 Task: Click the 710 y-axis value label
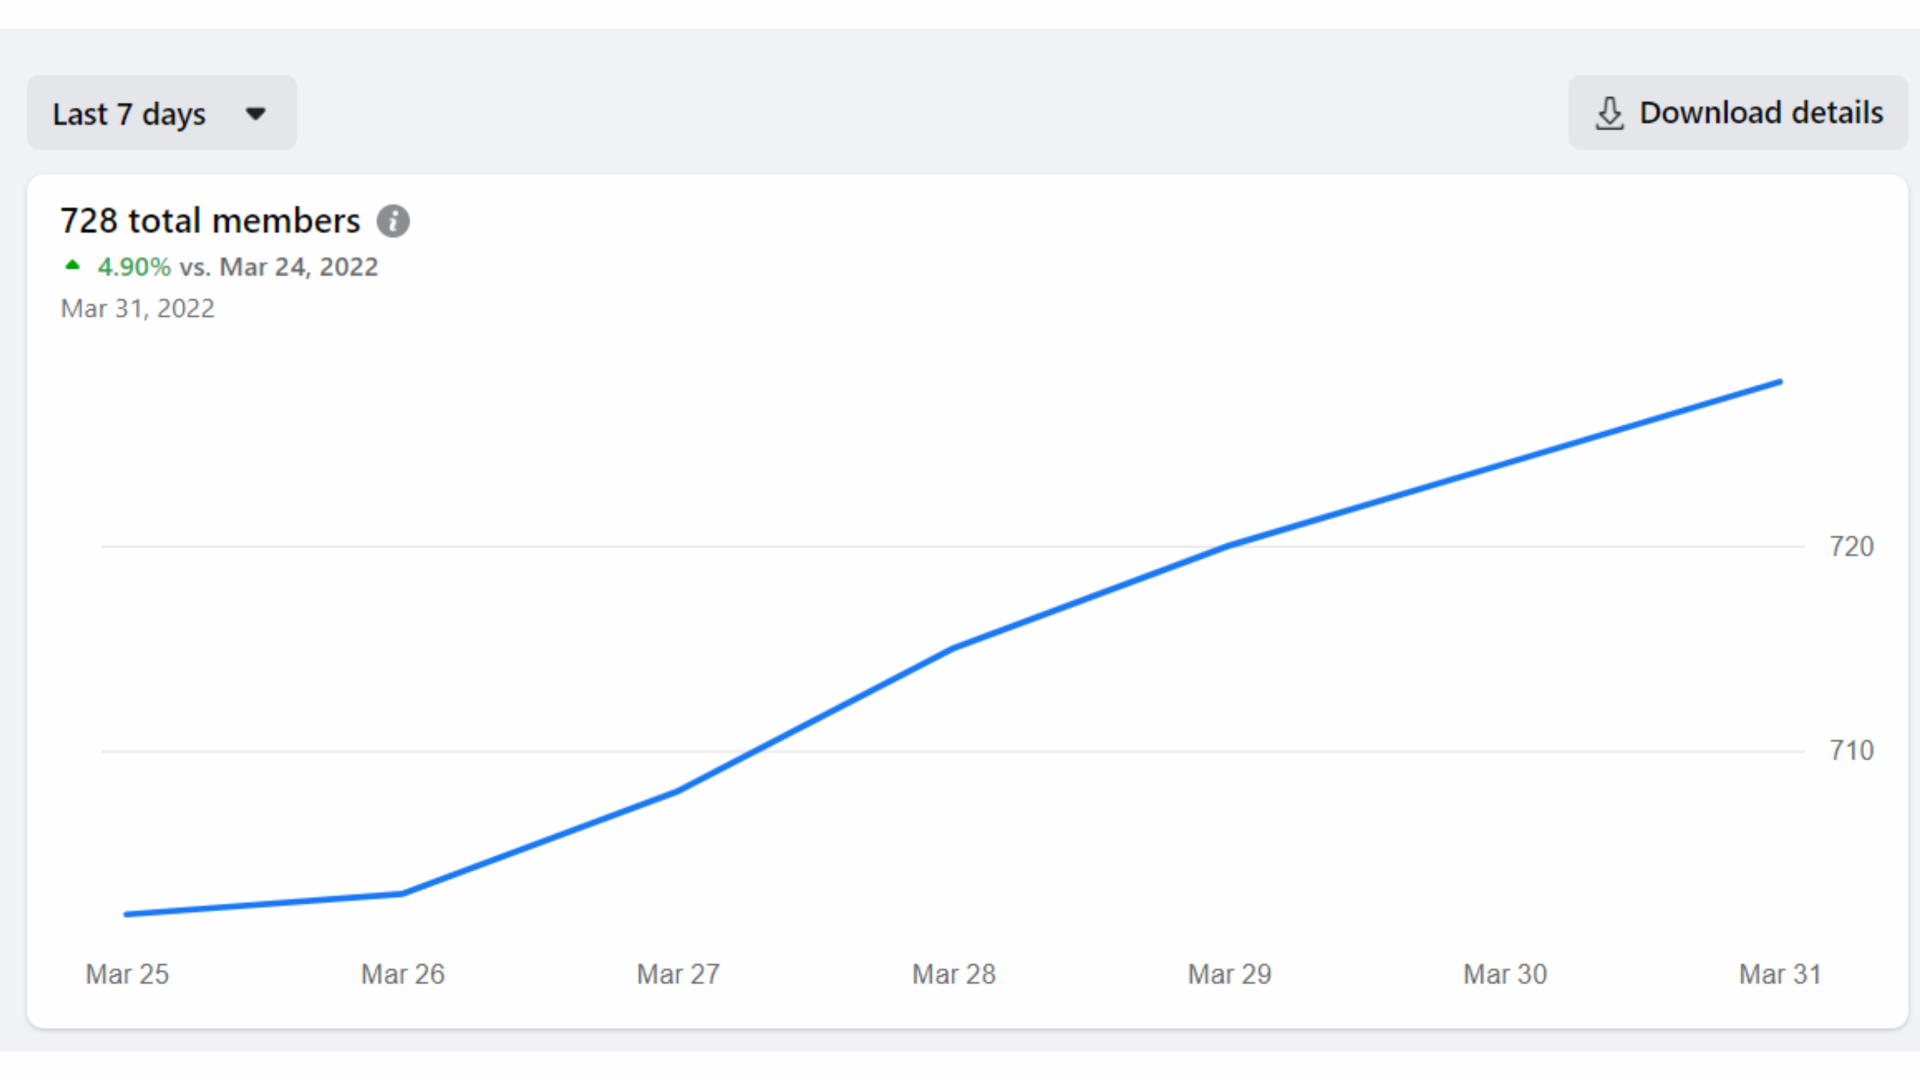tap(1851, 751)
